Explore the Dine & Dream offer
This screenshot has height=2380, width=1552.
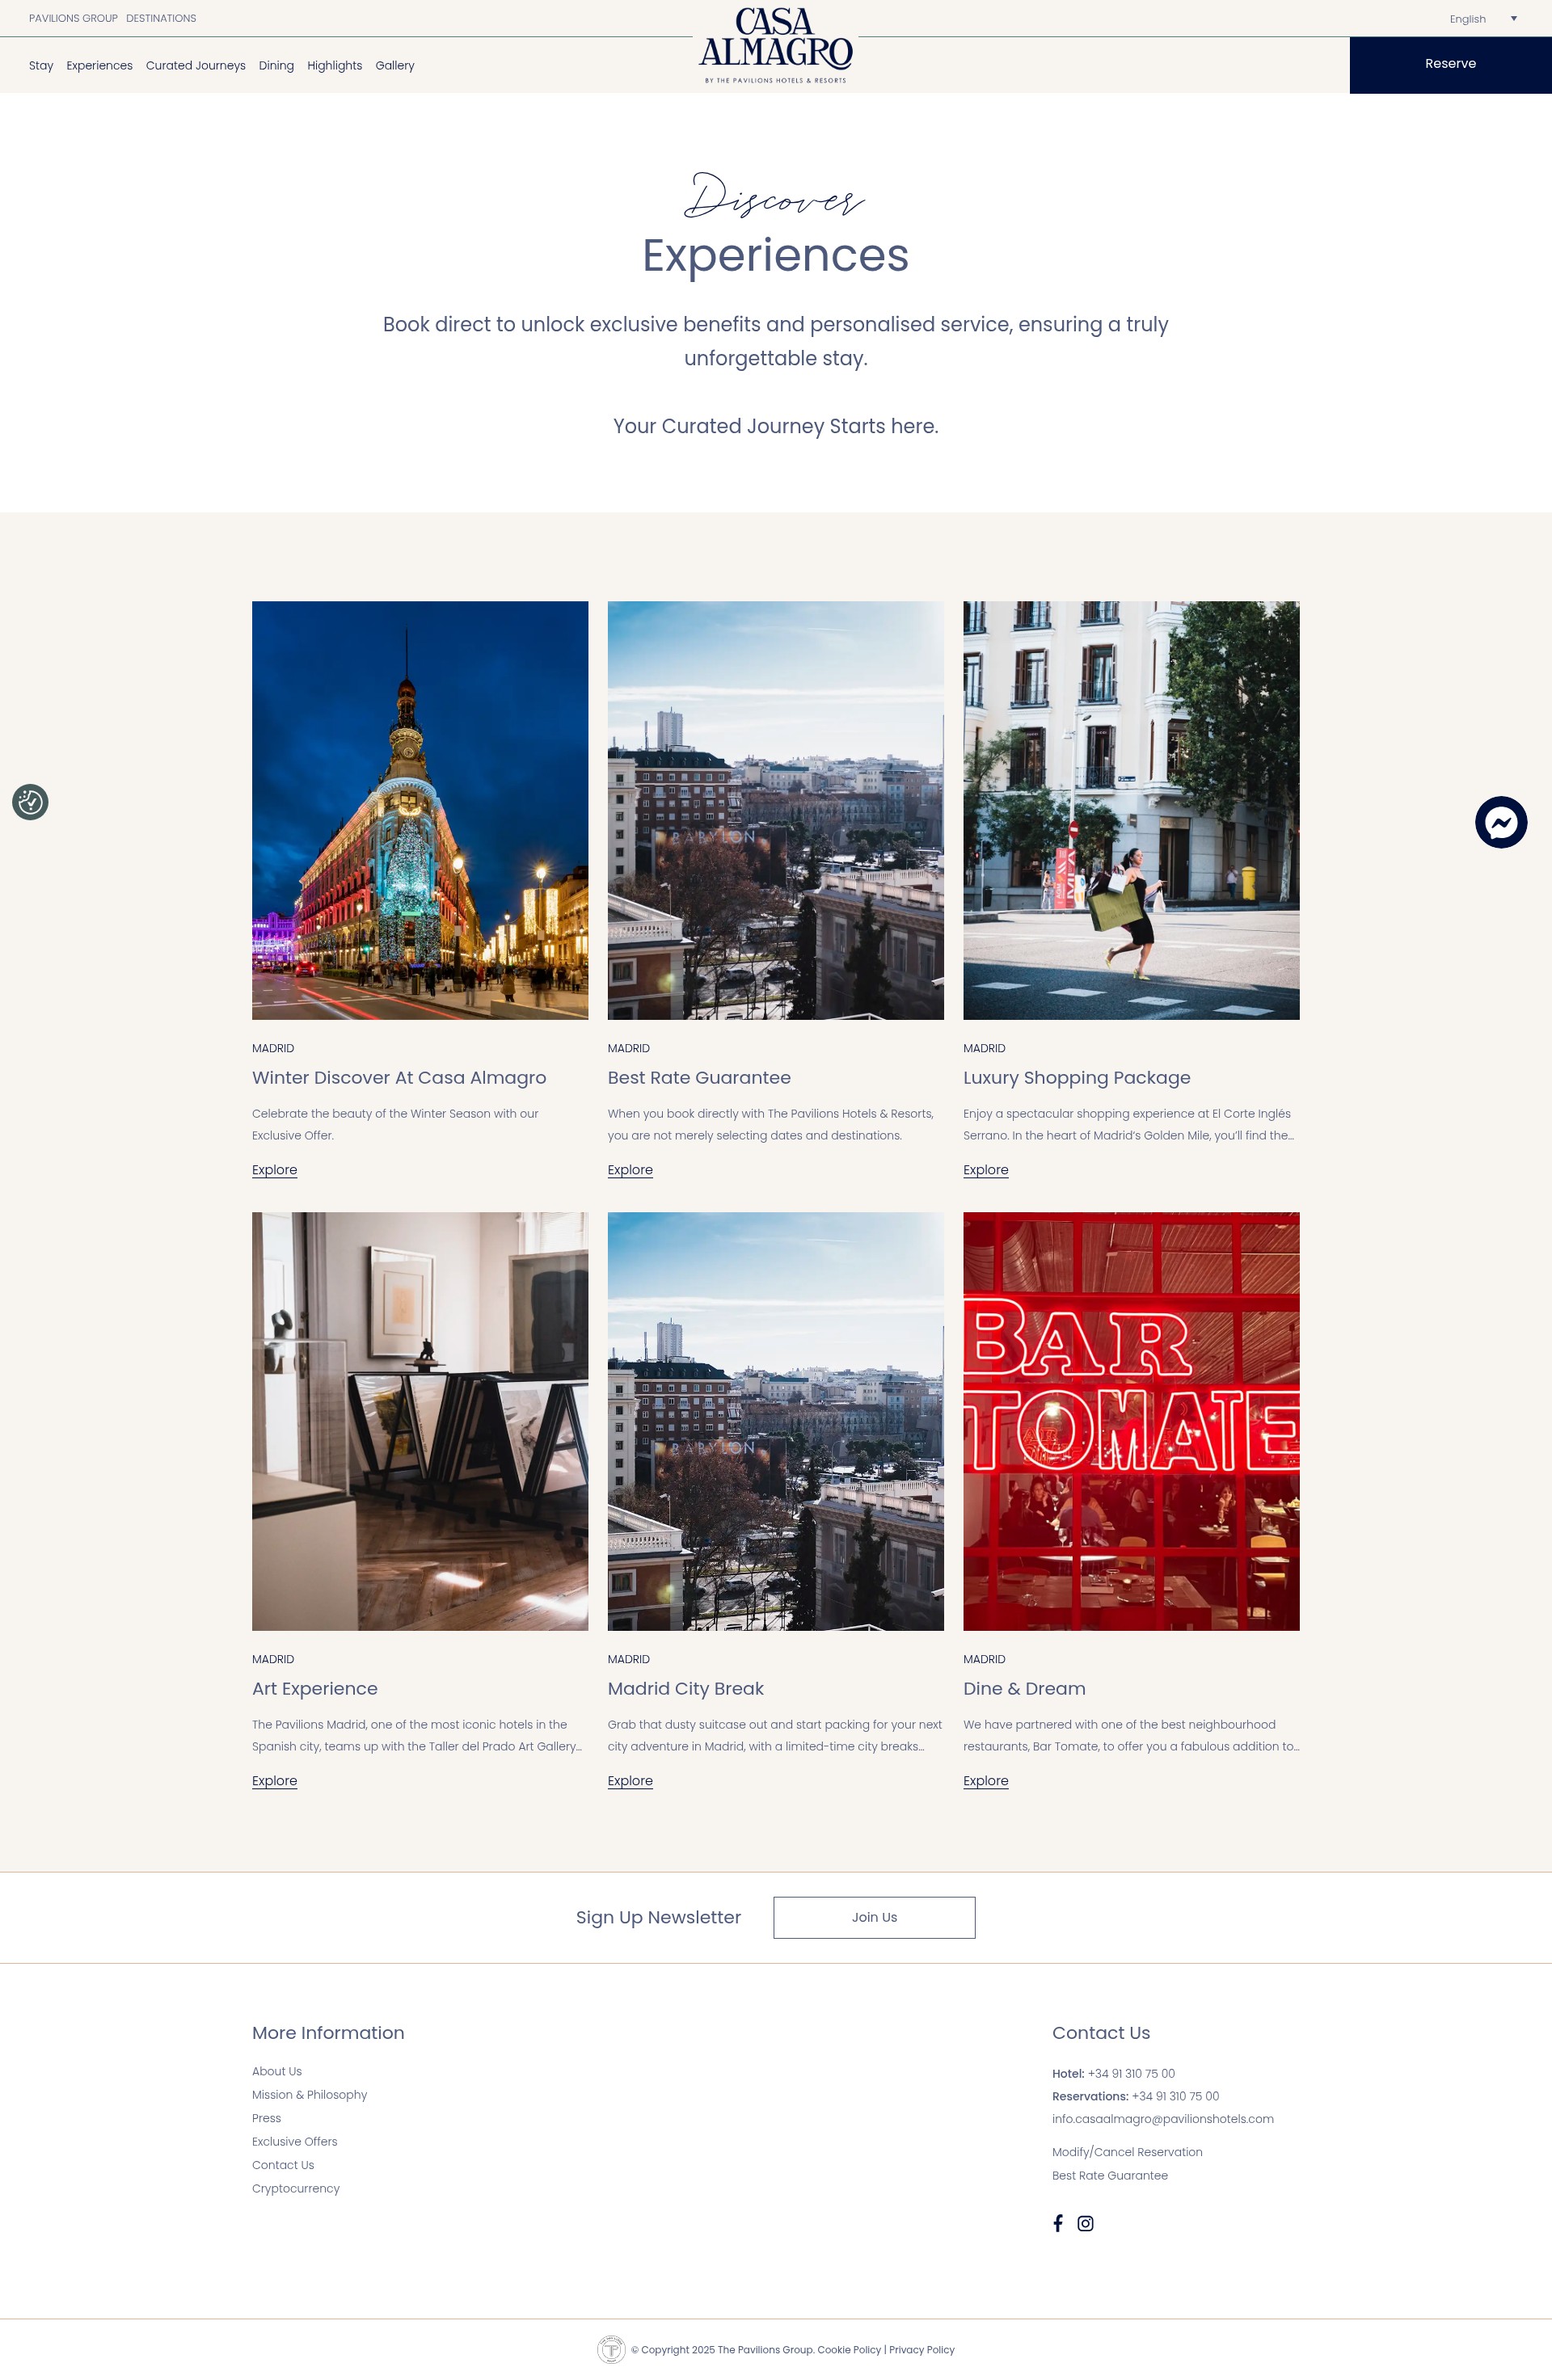pos(985,1781)
